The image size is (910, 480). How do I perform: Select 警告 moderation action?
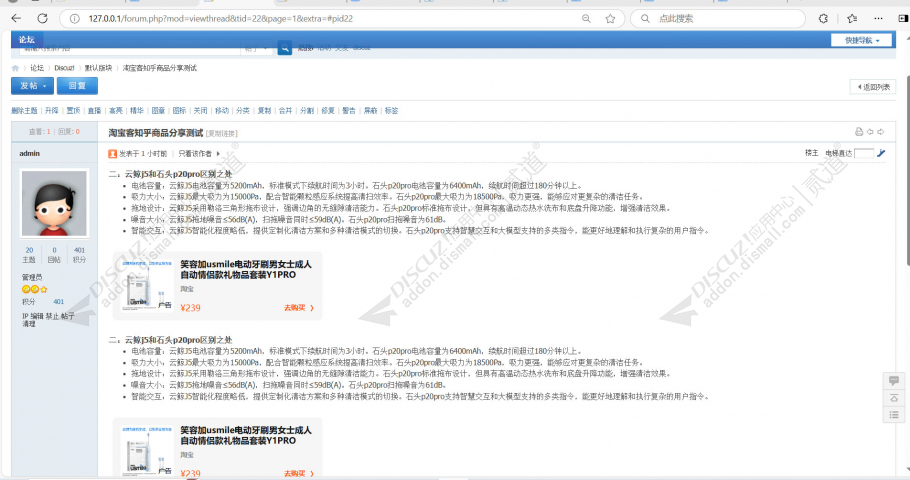tap(349, 110)
